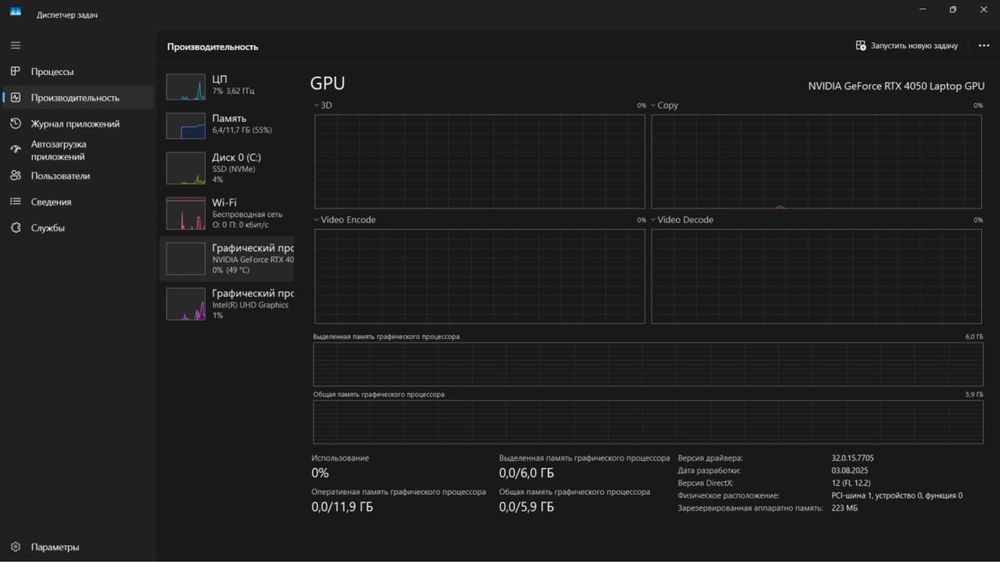Click the Параметры gear icon
Screen dimensions: 1000x562
click(15, 547)
